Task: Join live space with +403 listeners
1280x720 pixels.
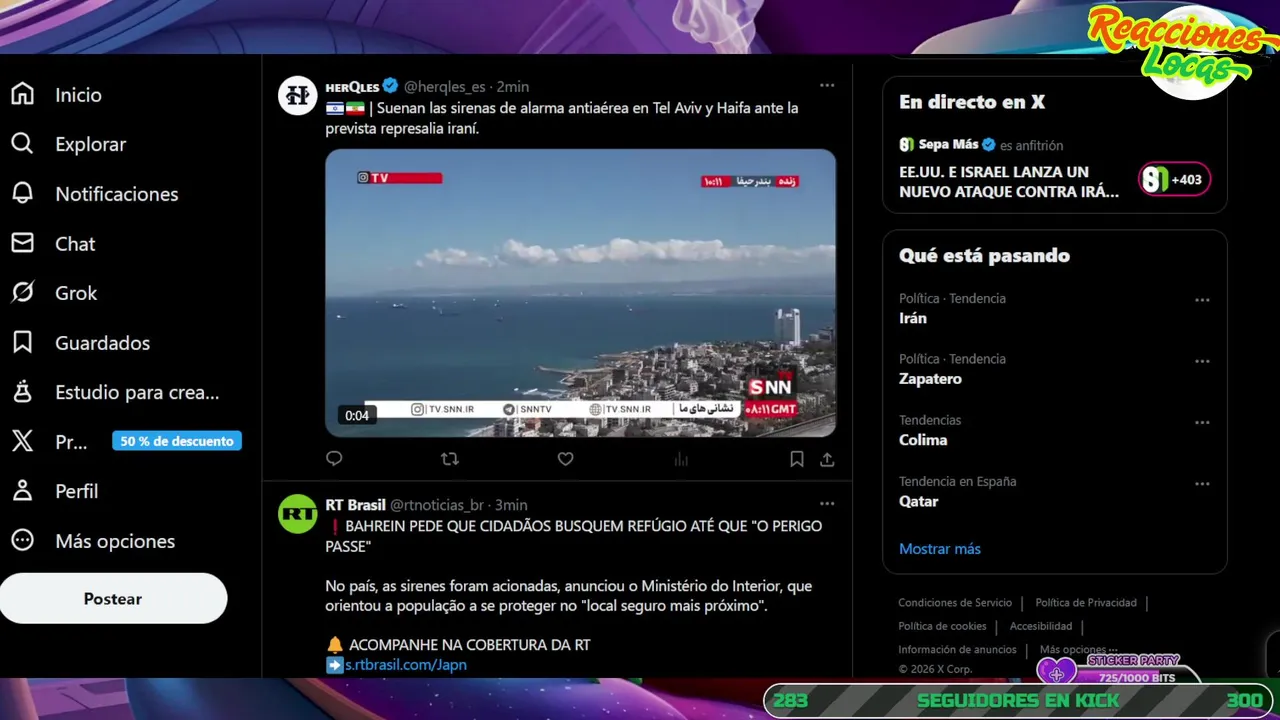Action: click(x=1174, y=180)
